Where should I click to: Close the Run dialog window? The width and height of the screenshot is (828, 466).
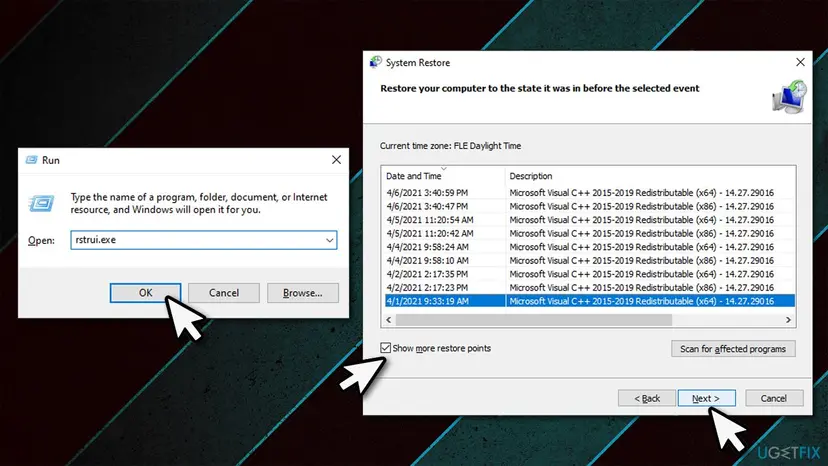tap(336, 160)
